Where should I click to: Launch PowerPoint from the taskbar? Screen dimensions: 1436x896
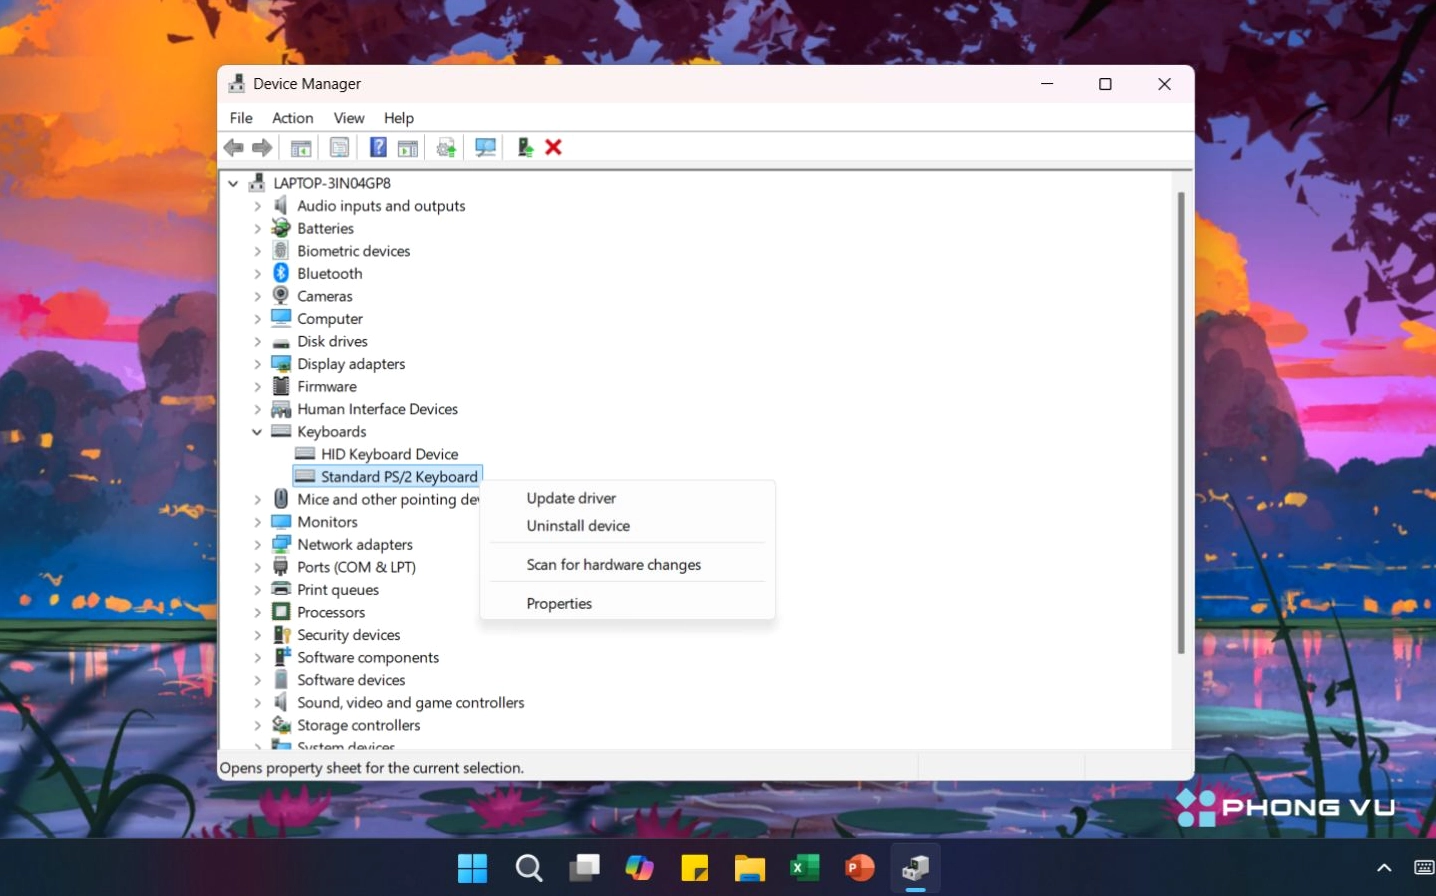coord(860,868)
